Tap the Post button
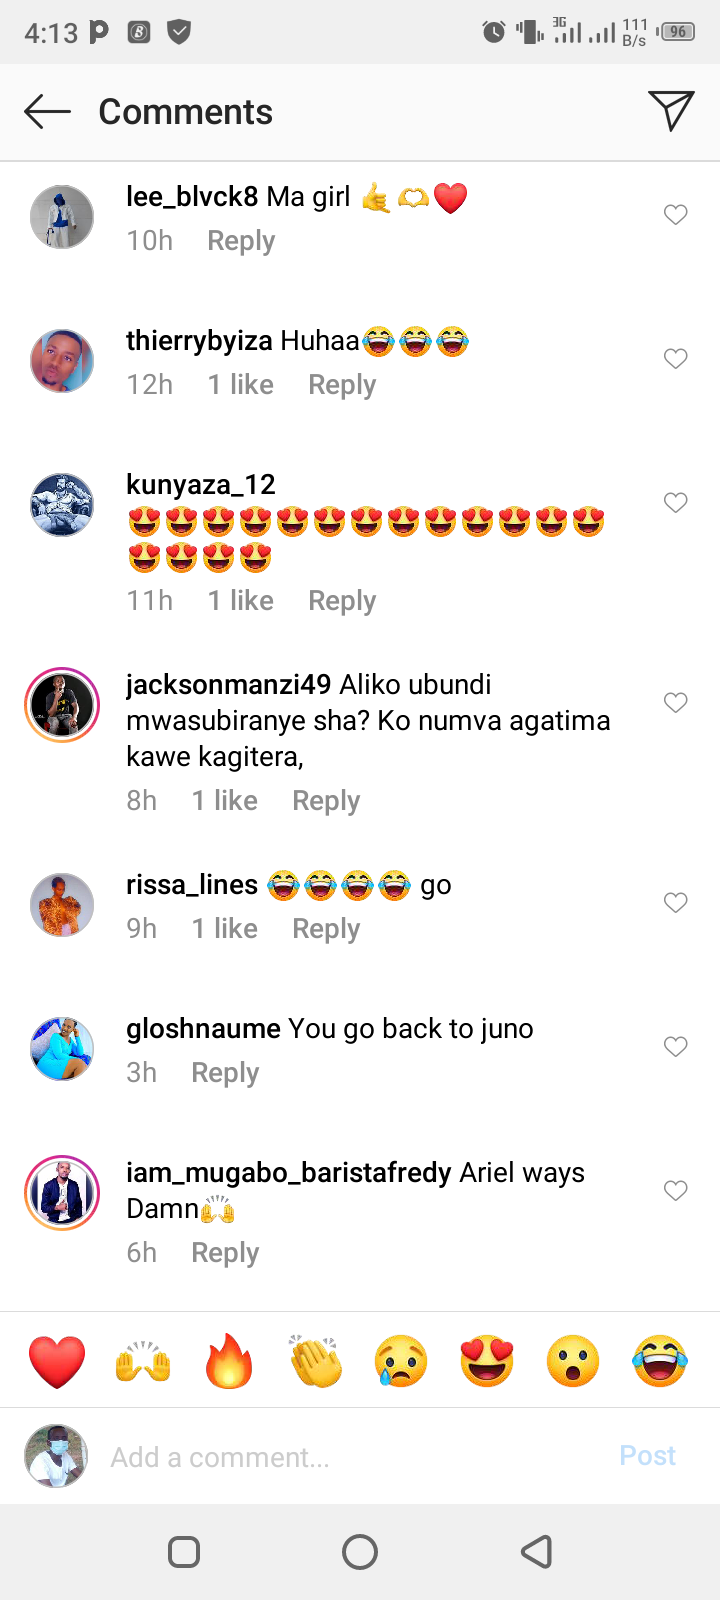 [648, 1456]
